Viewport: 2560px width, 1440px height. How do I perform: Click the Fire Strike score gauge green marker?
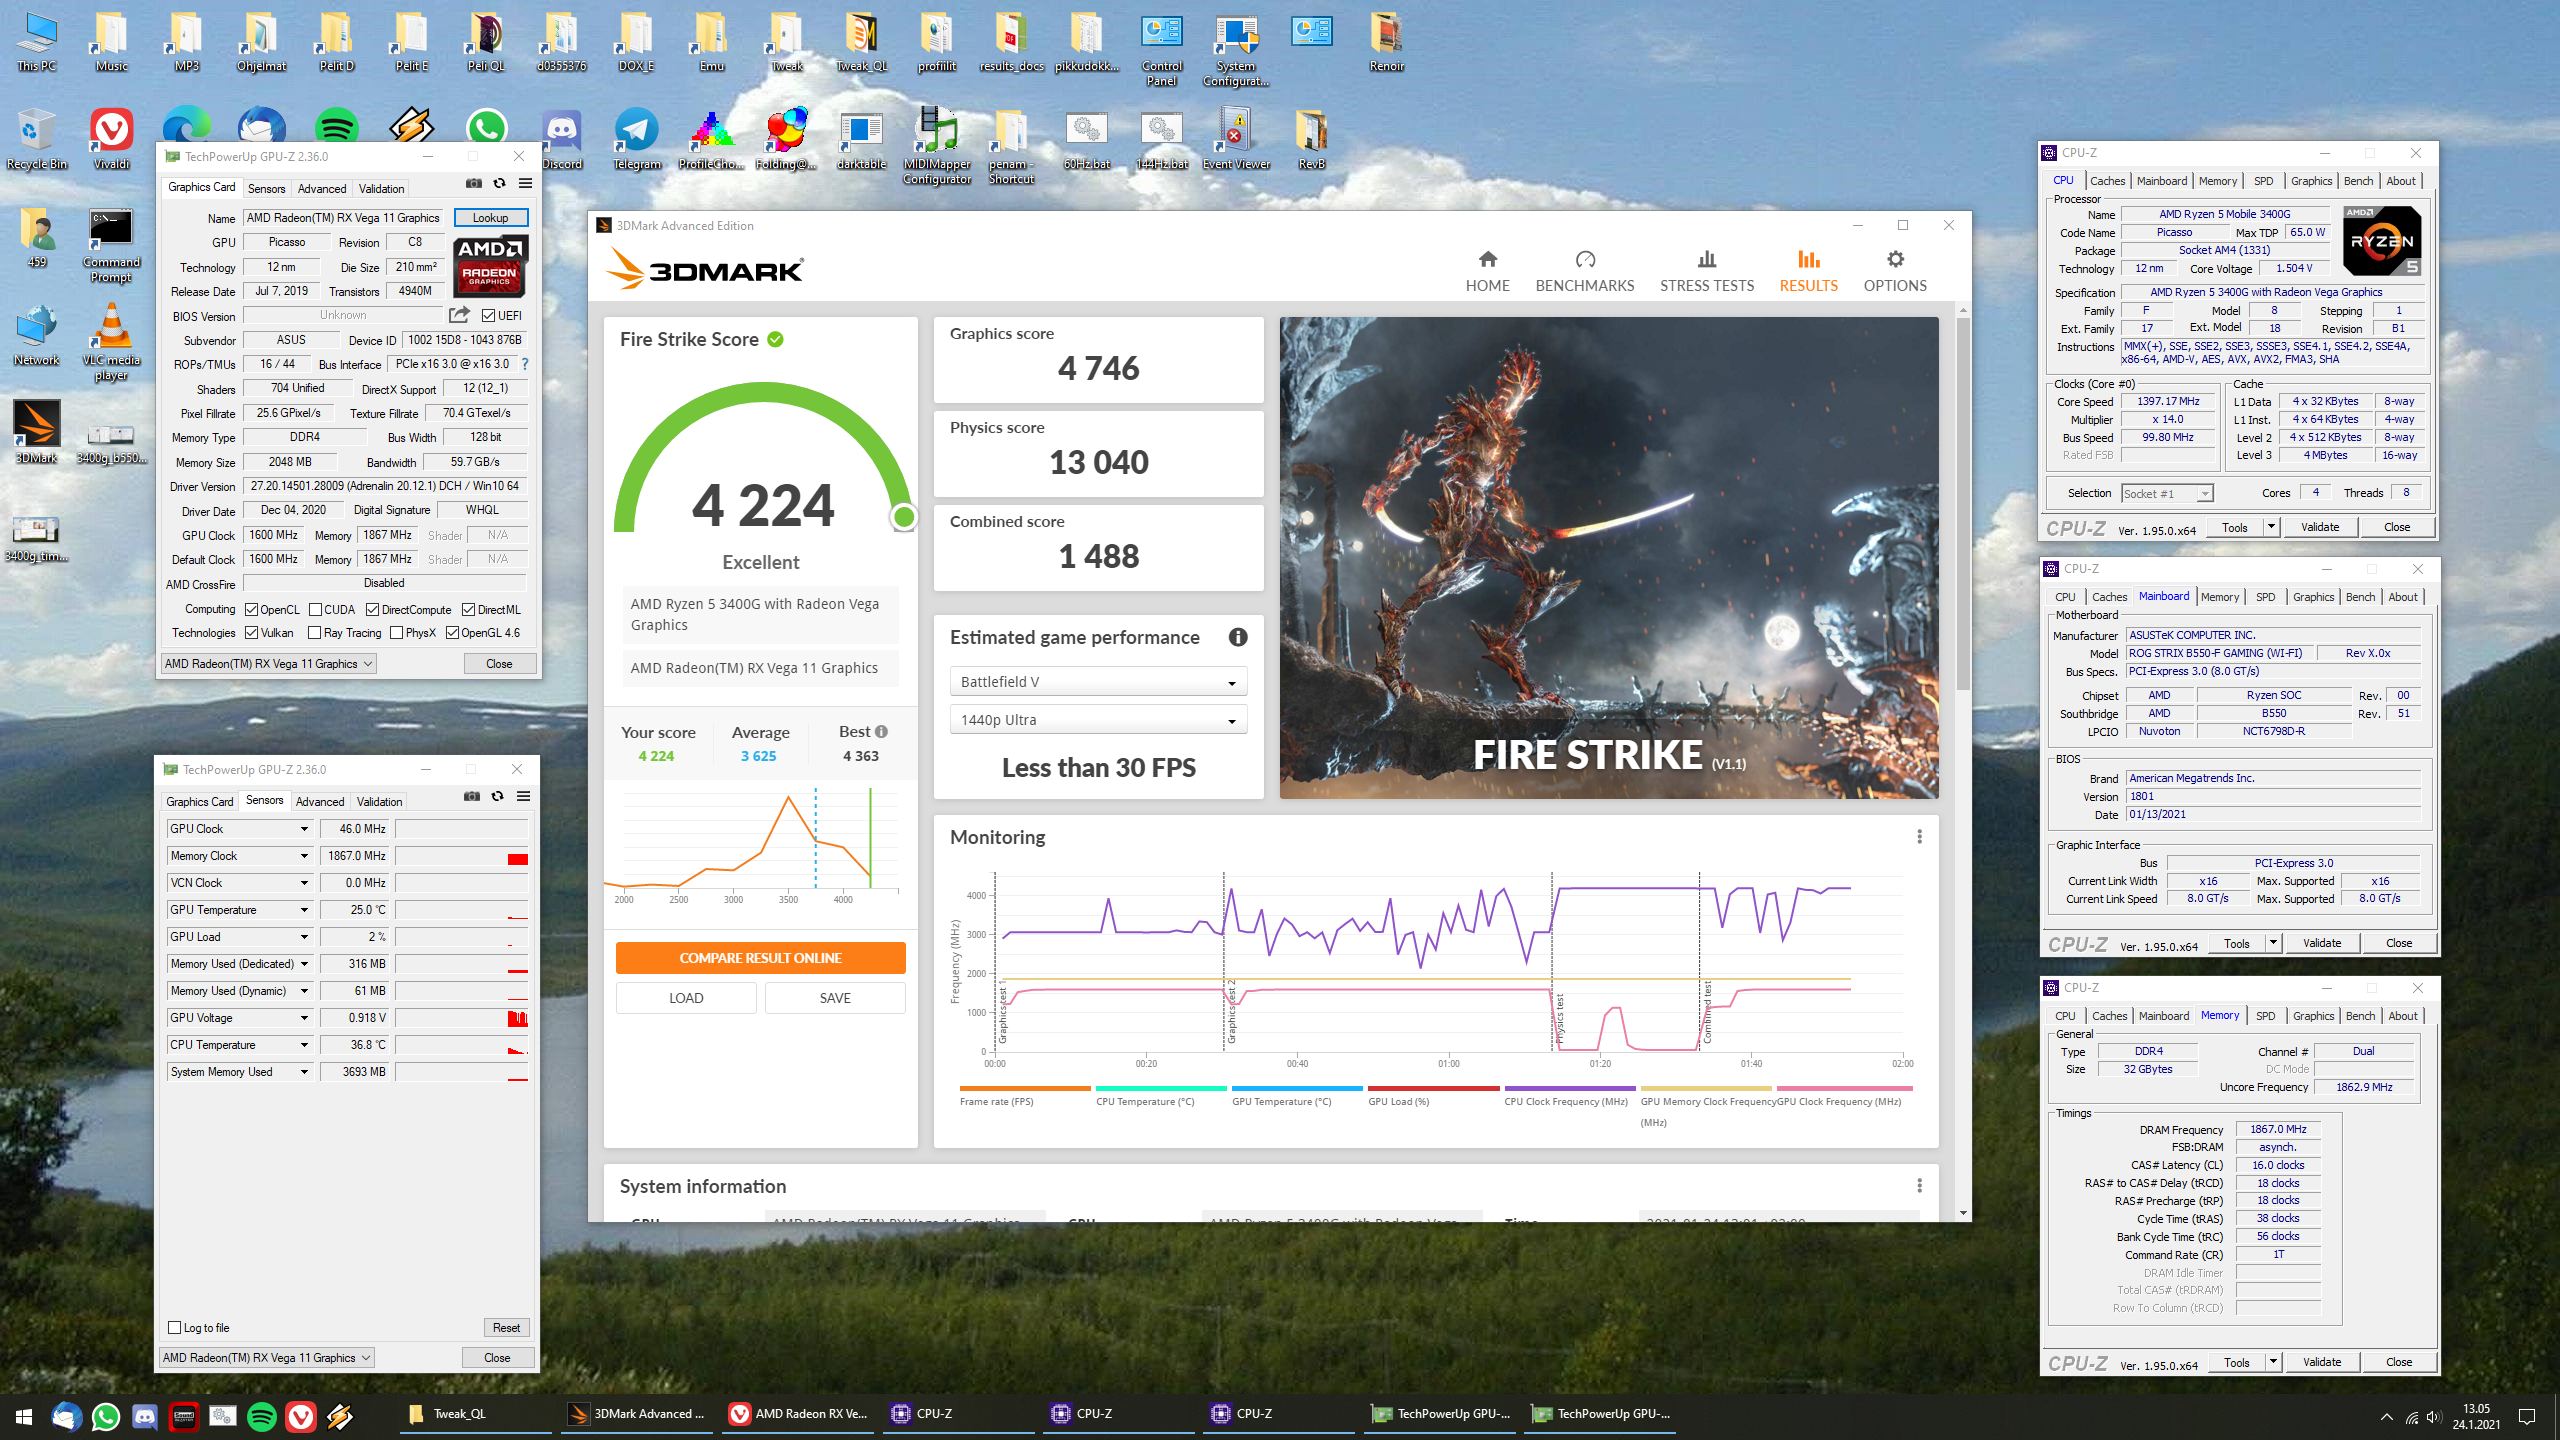[x=904, y=517]
